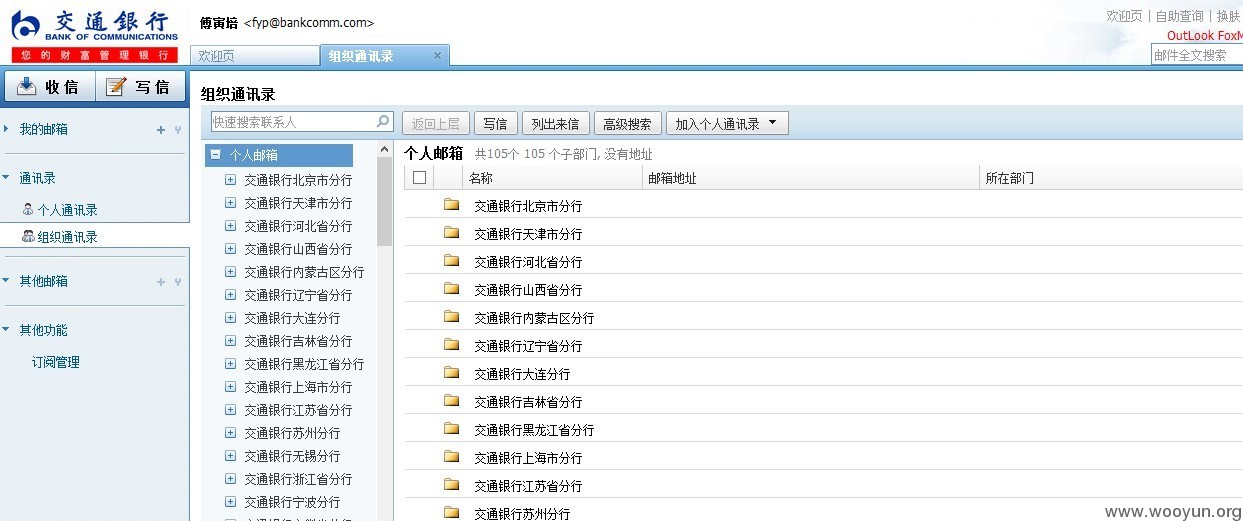1243x521 pixels.
Task: Open inbox with 收信 button
Action: click(x=48, y=87)
